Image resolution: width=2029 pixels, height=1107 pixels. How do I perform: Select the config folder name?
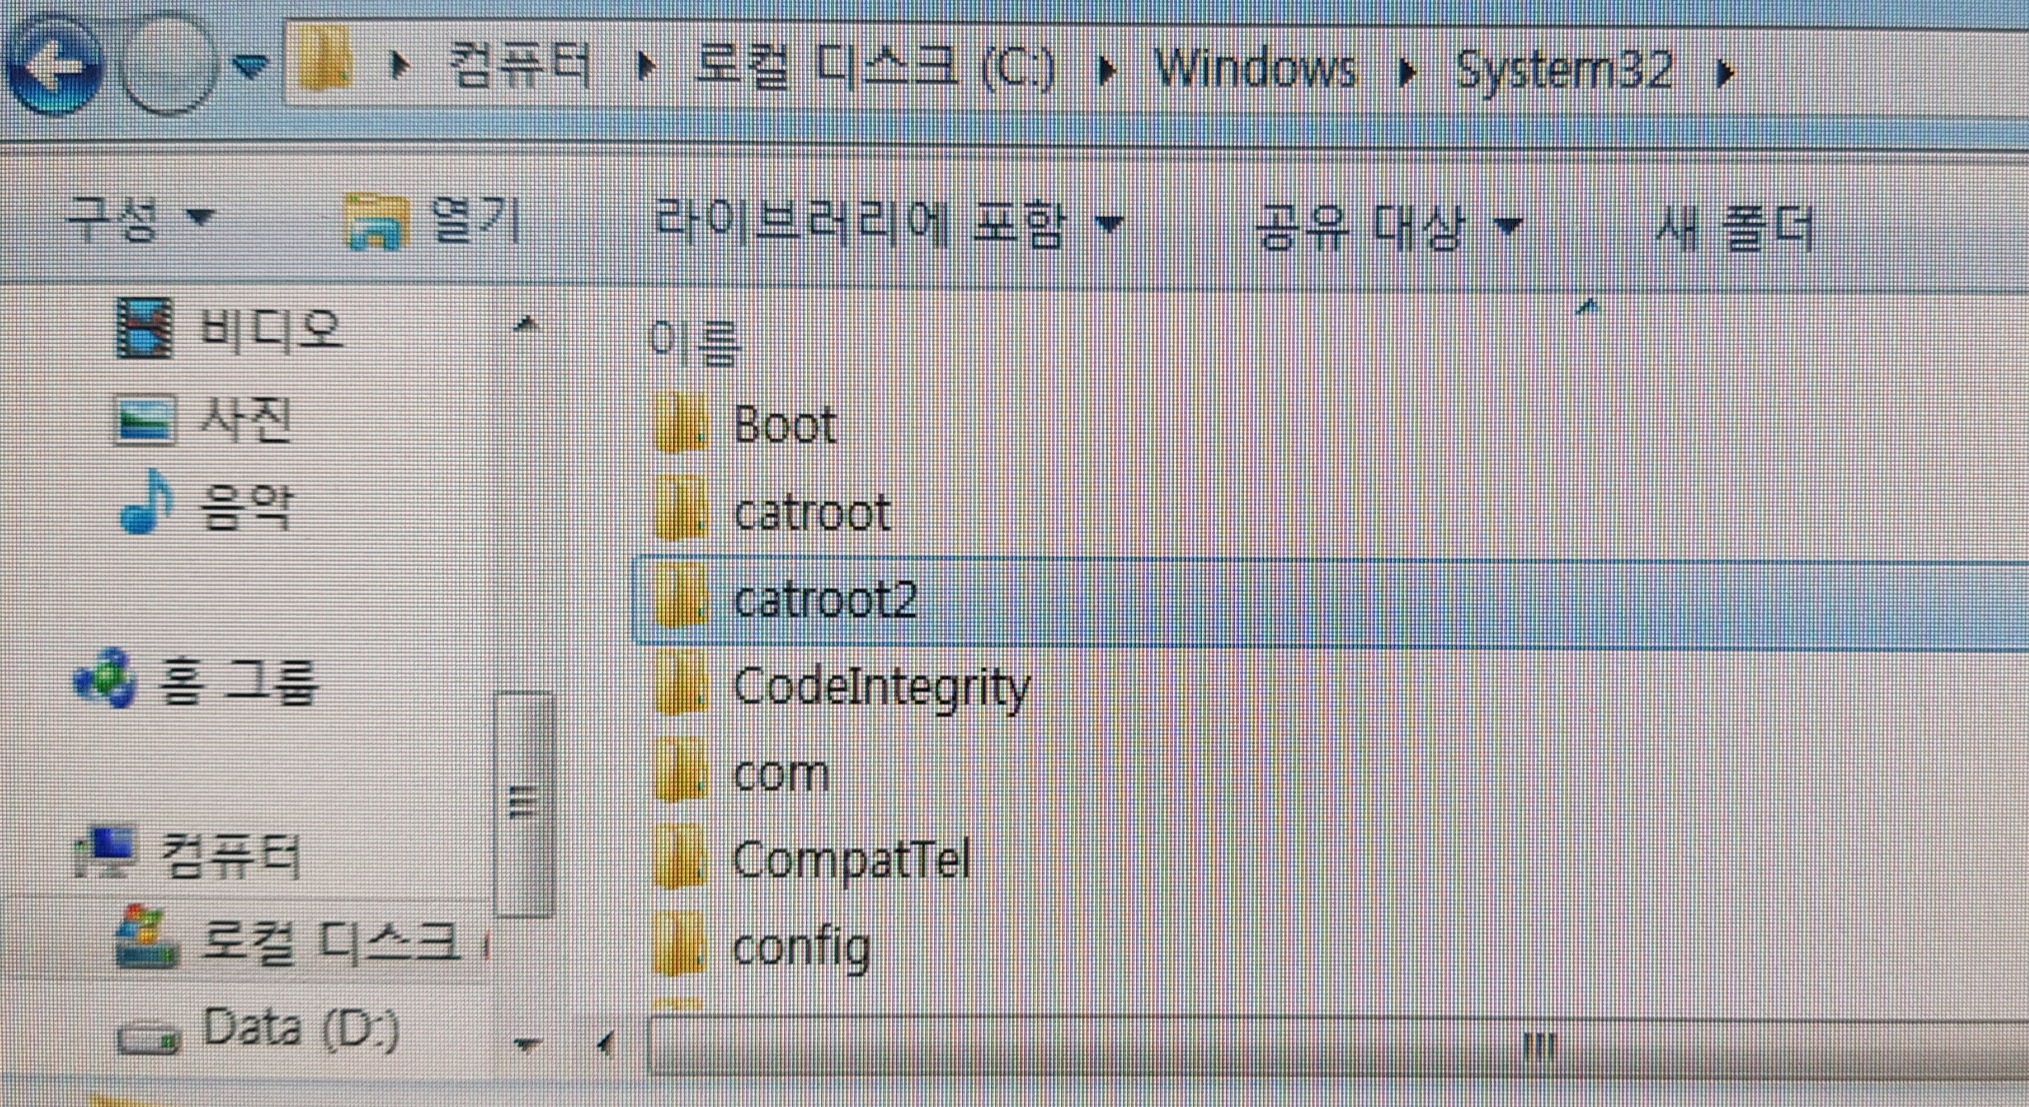[x=801, y=949]
